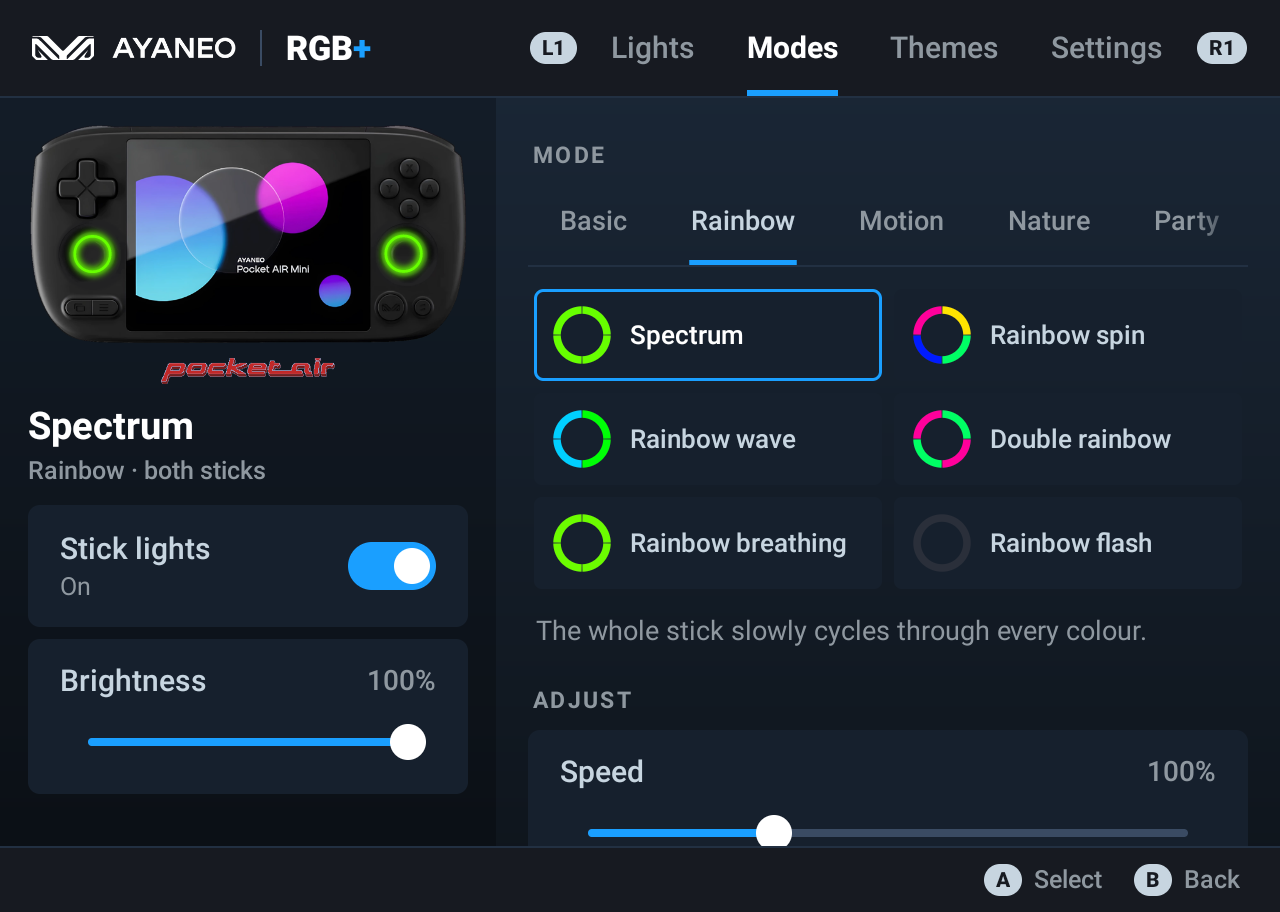Click the left stick green light on device
The image size is (1280, 912).
[x=91, y=254]
